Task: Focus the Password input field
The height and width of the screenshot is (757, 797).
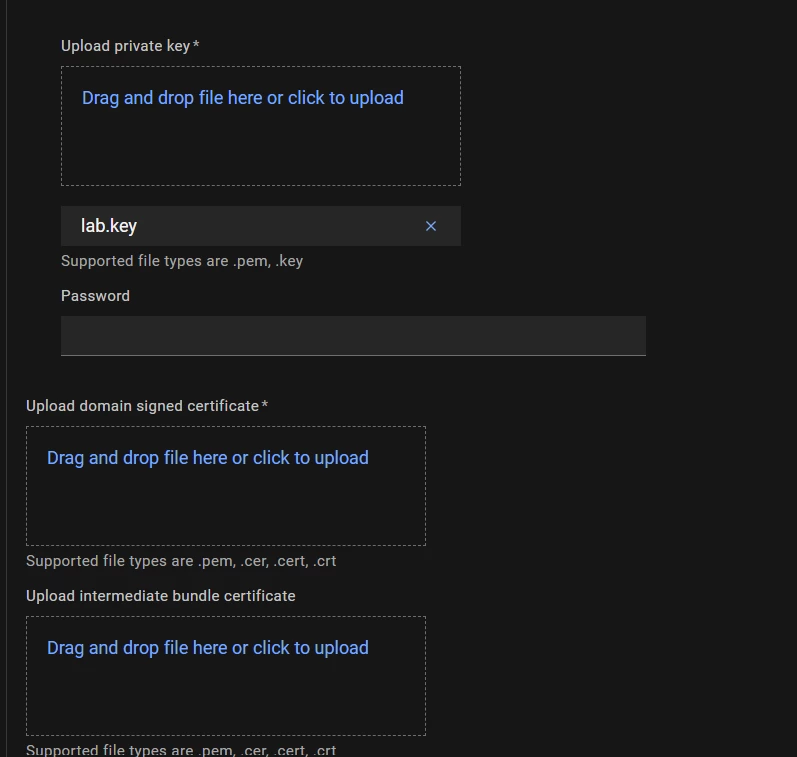Action: [x=353, y=336]
